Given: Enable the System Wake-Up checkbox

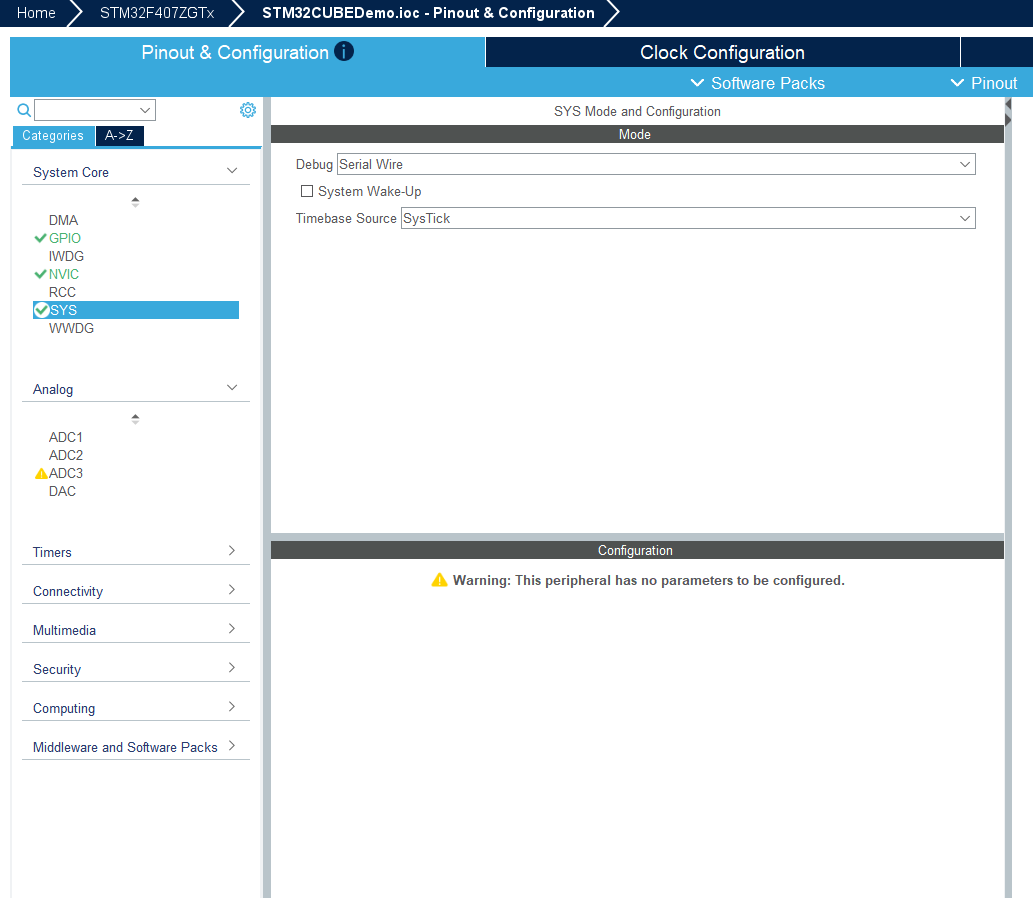Looking at the screenshot, I should tap(307, 191).
